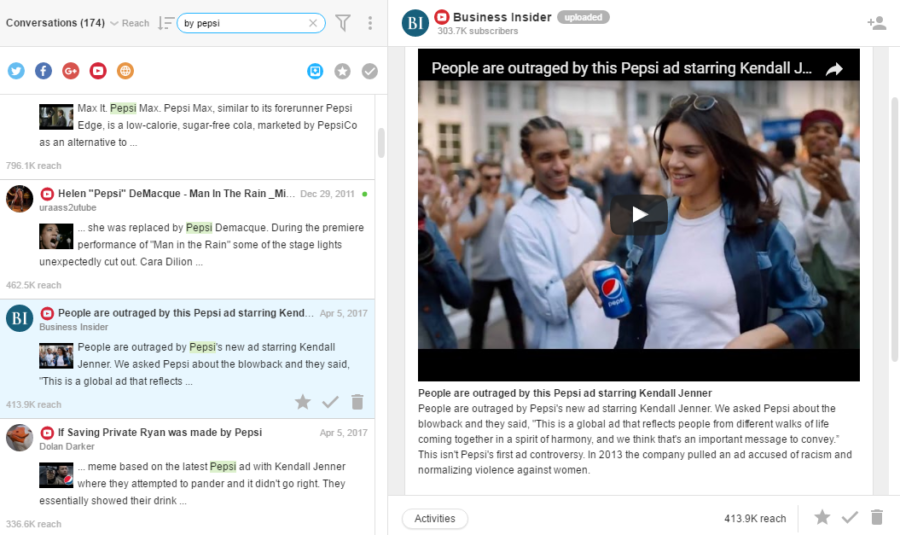Viewport: 900px width, 535px height.
Task: Open the Helen "Pepsi" DeMacque conversation
Action: coord(176,193)
